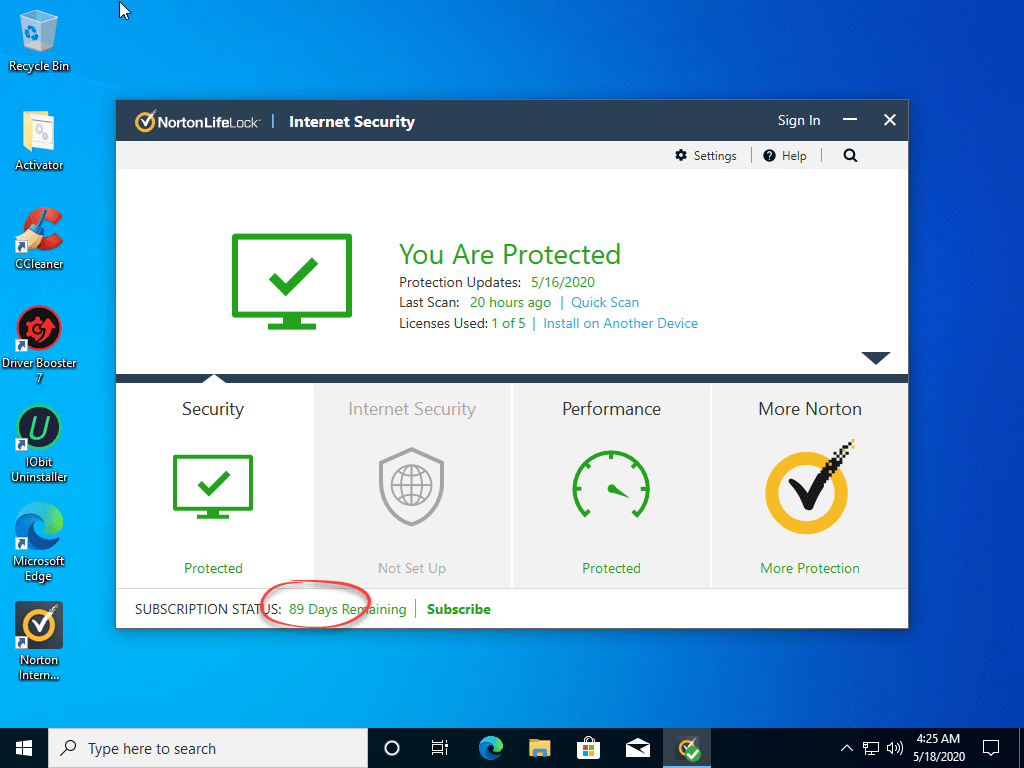Open volume control tray icon
1024x768 pixels.
(895, 748)
